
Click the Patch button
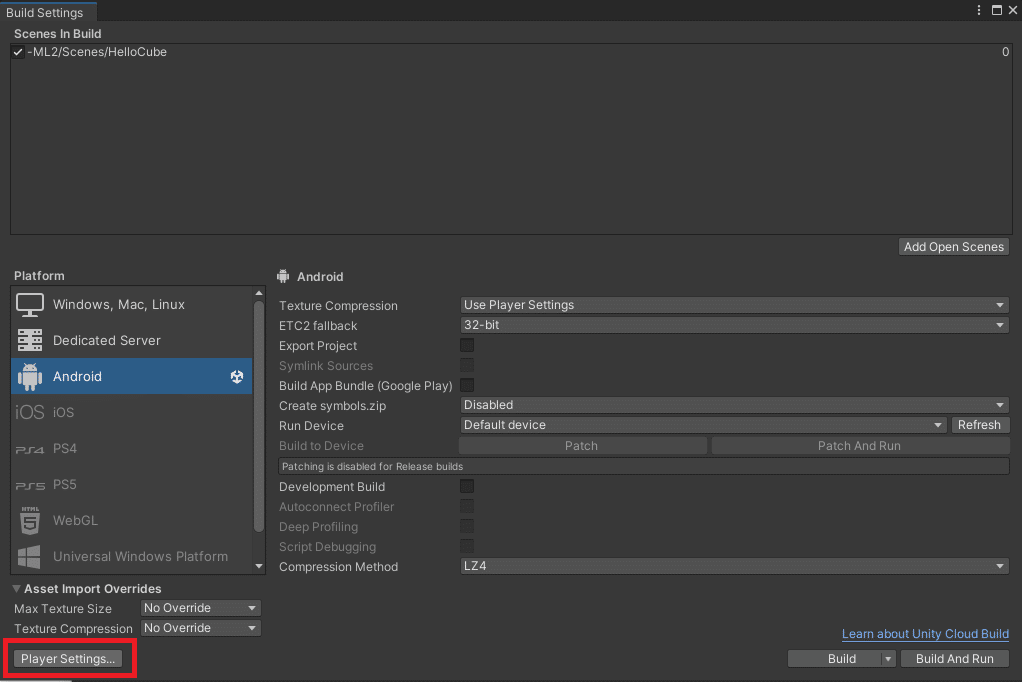[x=582, y=446]
